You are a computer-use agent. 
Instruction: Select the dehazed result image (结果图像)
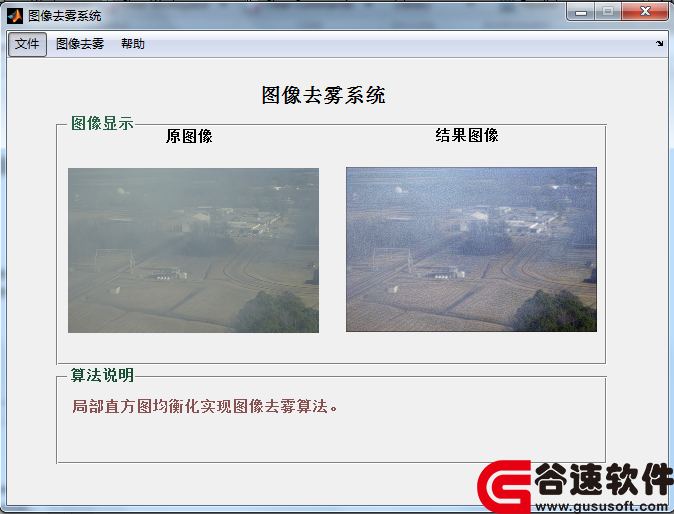(471, 249)
